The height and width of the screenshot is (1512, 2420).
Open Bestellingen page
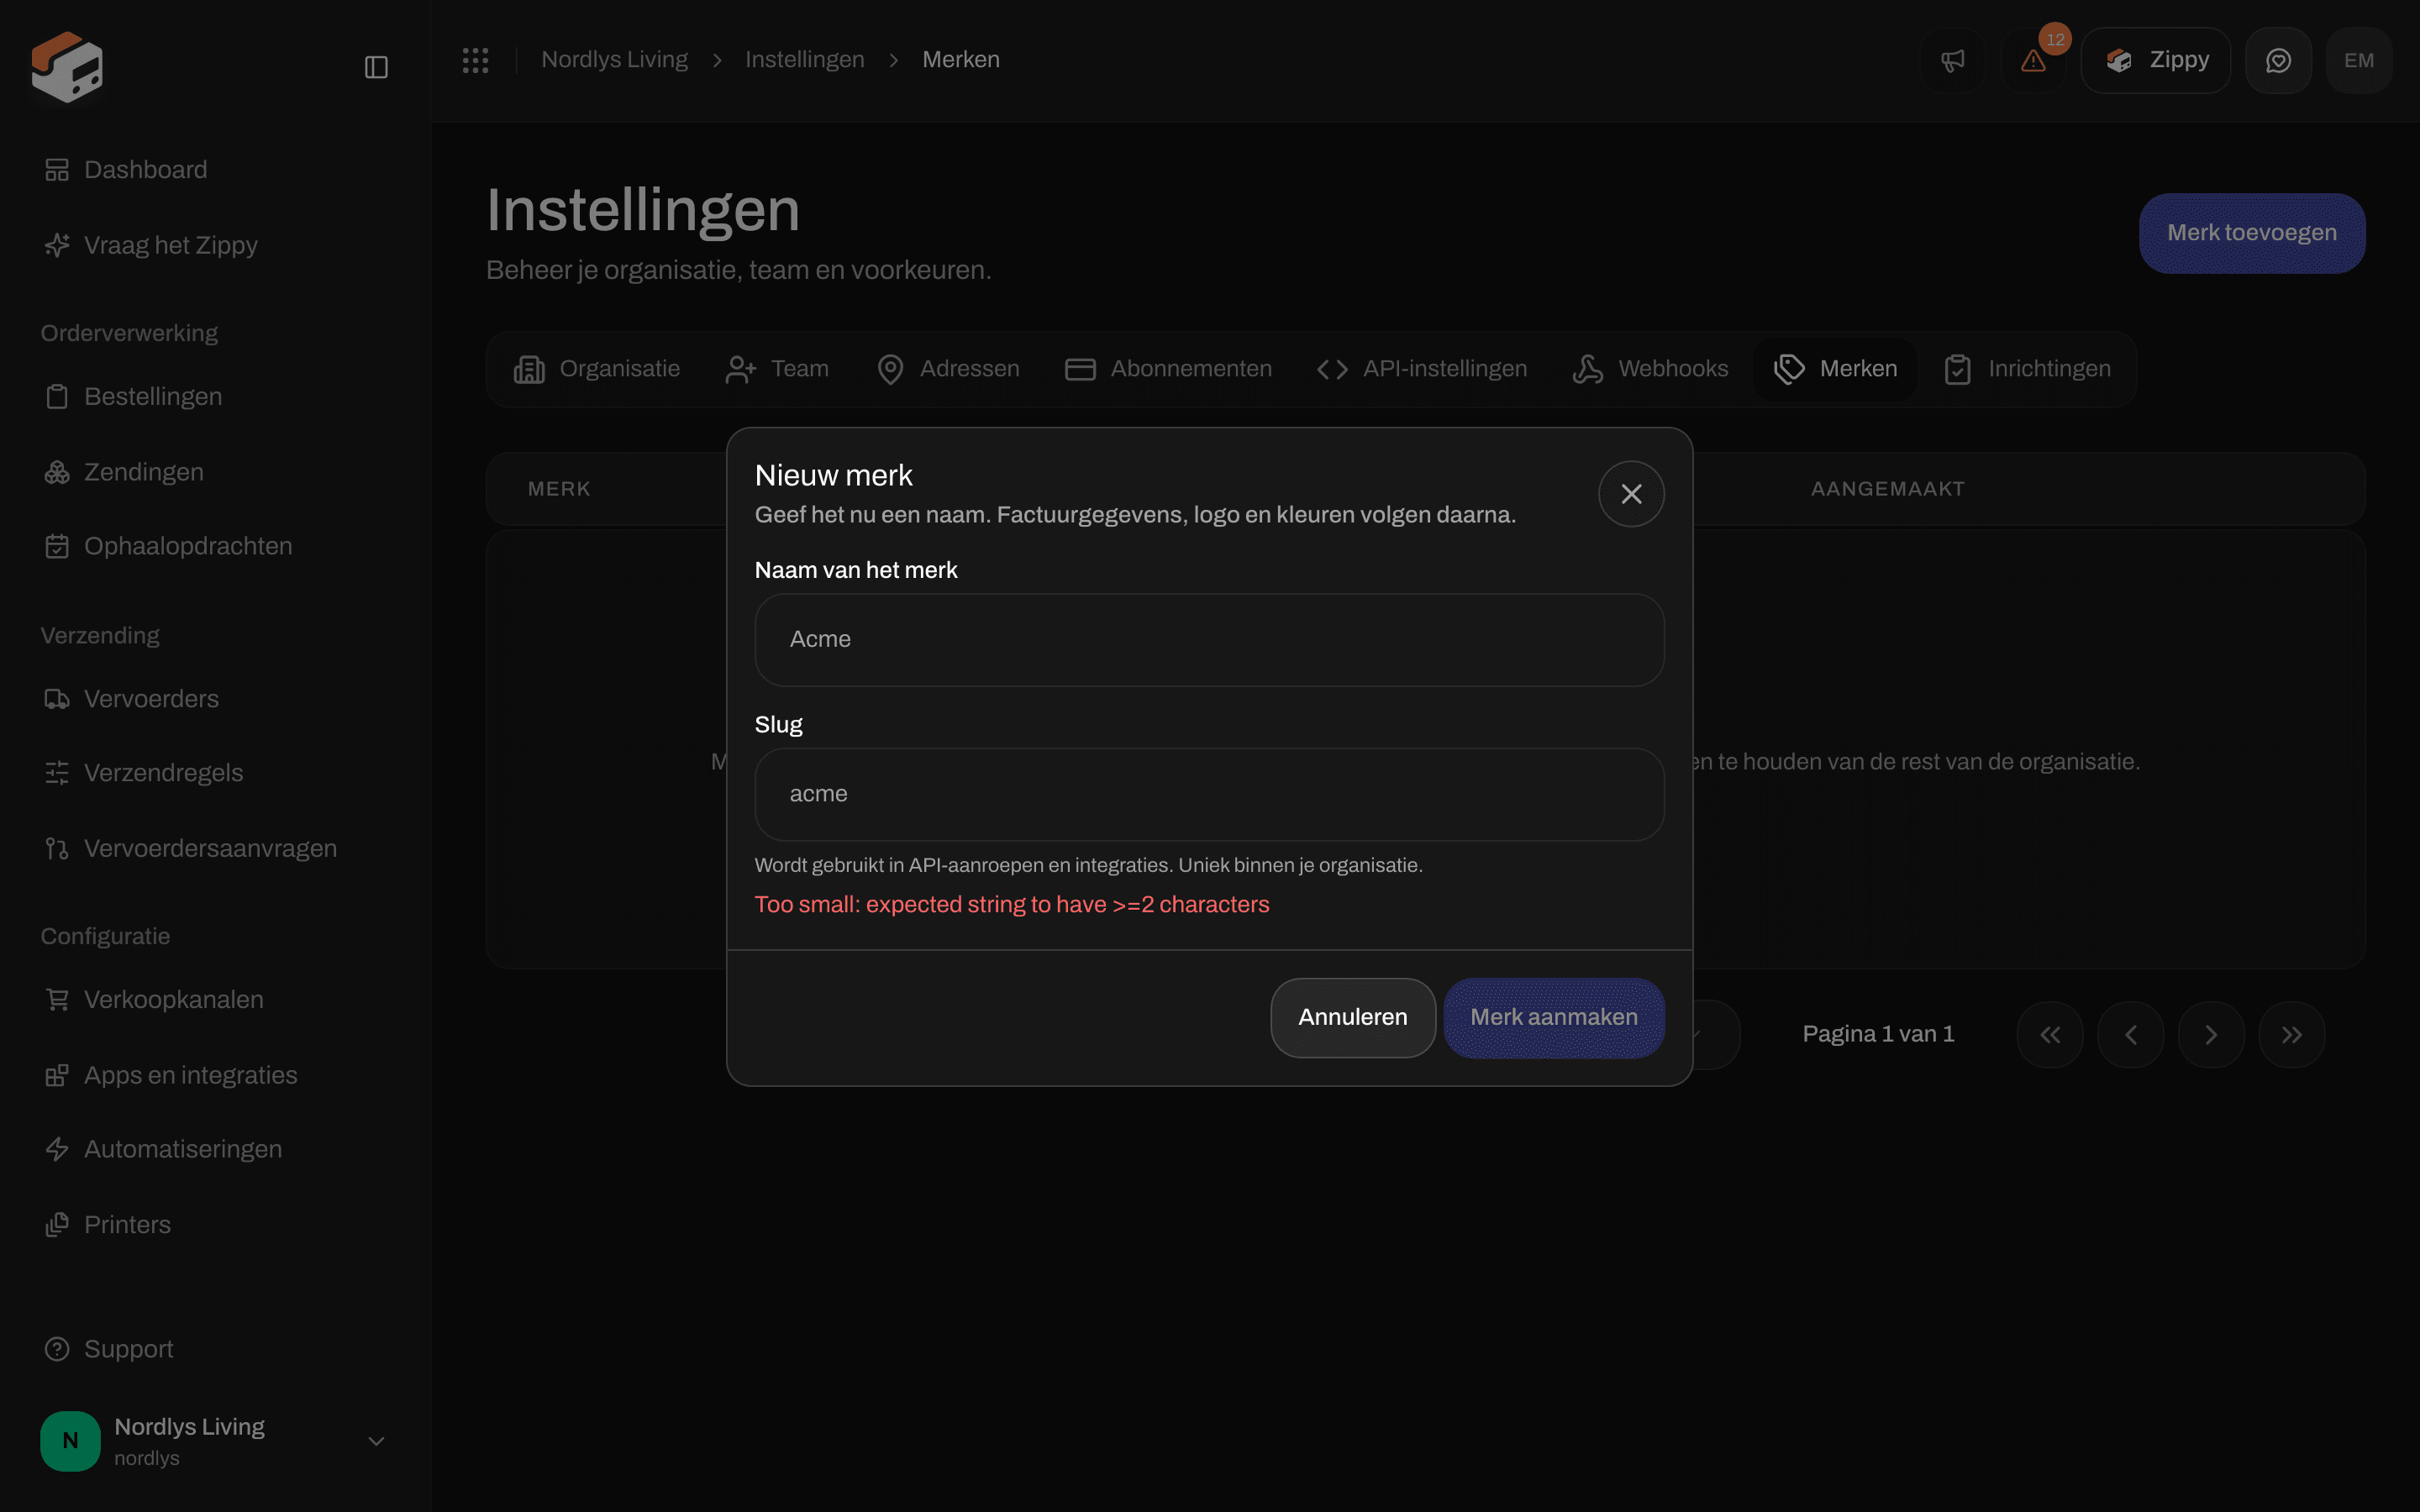215,397
